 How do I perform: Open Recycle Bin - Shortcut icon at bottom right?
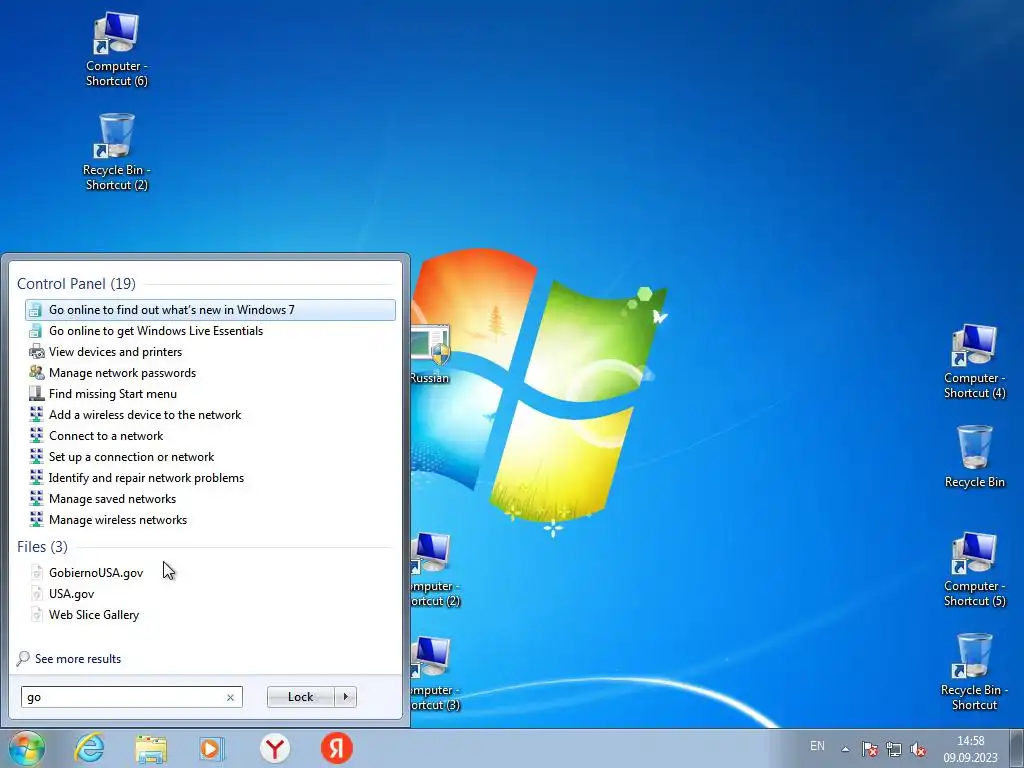click(x=974, y=672)
